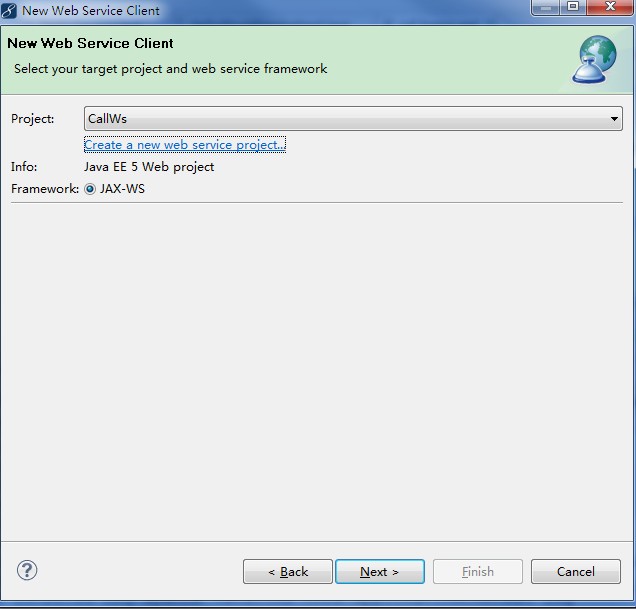The width and height of the screenshot is (636, 609).
Task: Dismiss the wizard with the Cancel button
Action: pos(576,572)
